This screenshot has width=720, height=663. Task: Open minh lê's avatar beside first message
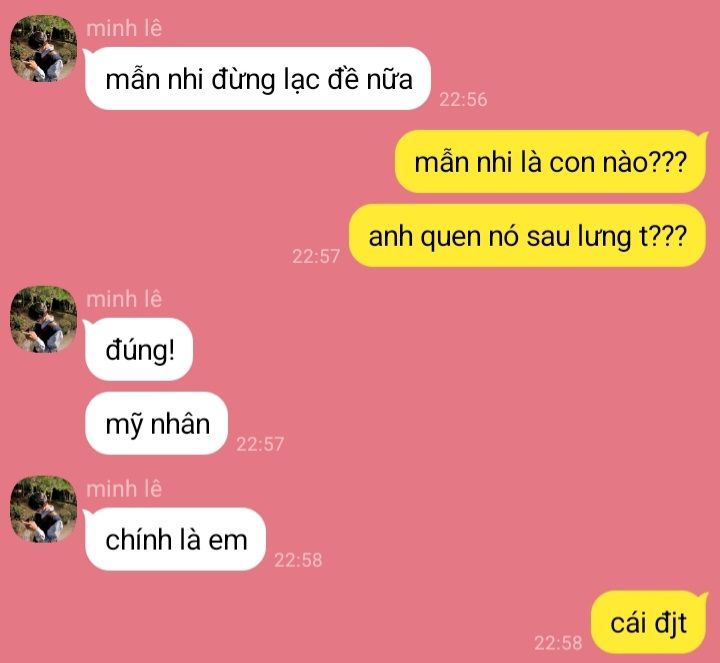coord(44,49)
